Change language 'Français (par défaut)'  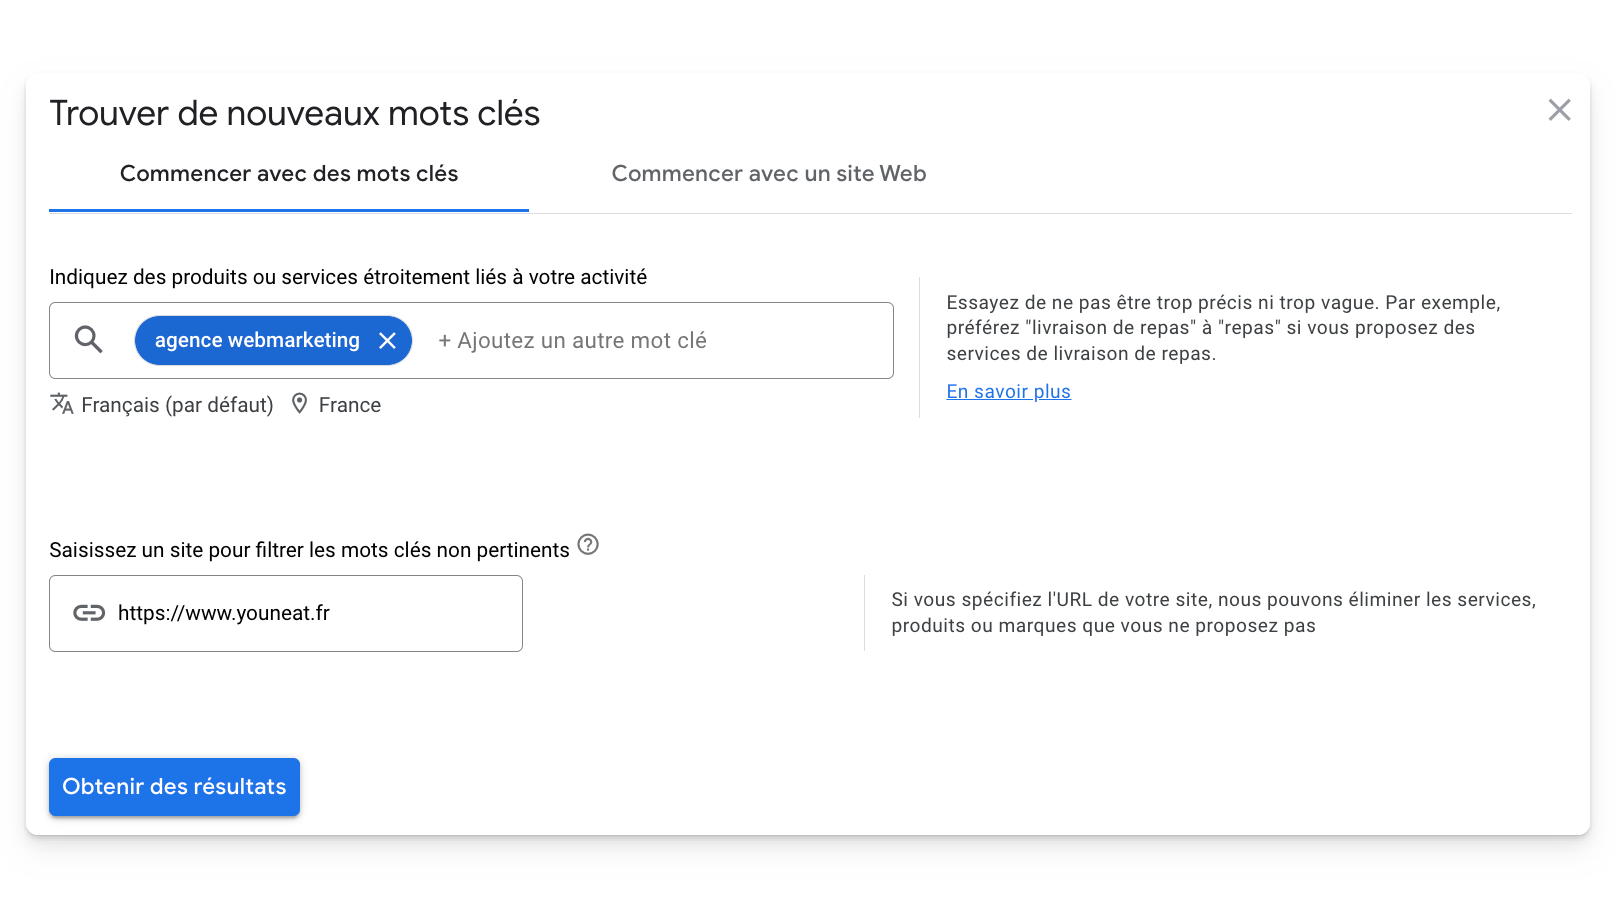click(x=177, y=405)
